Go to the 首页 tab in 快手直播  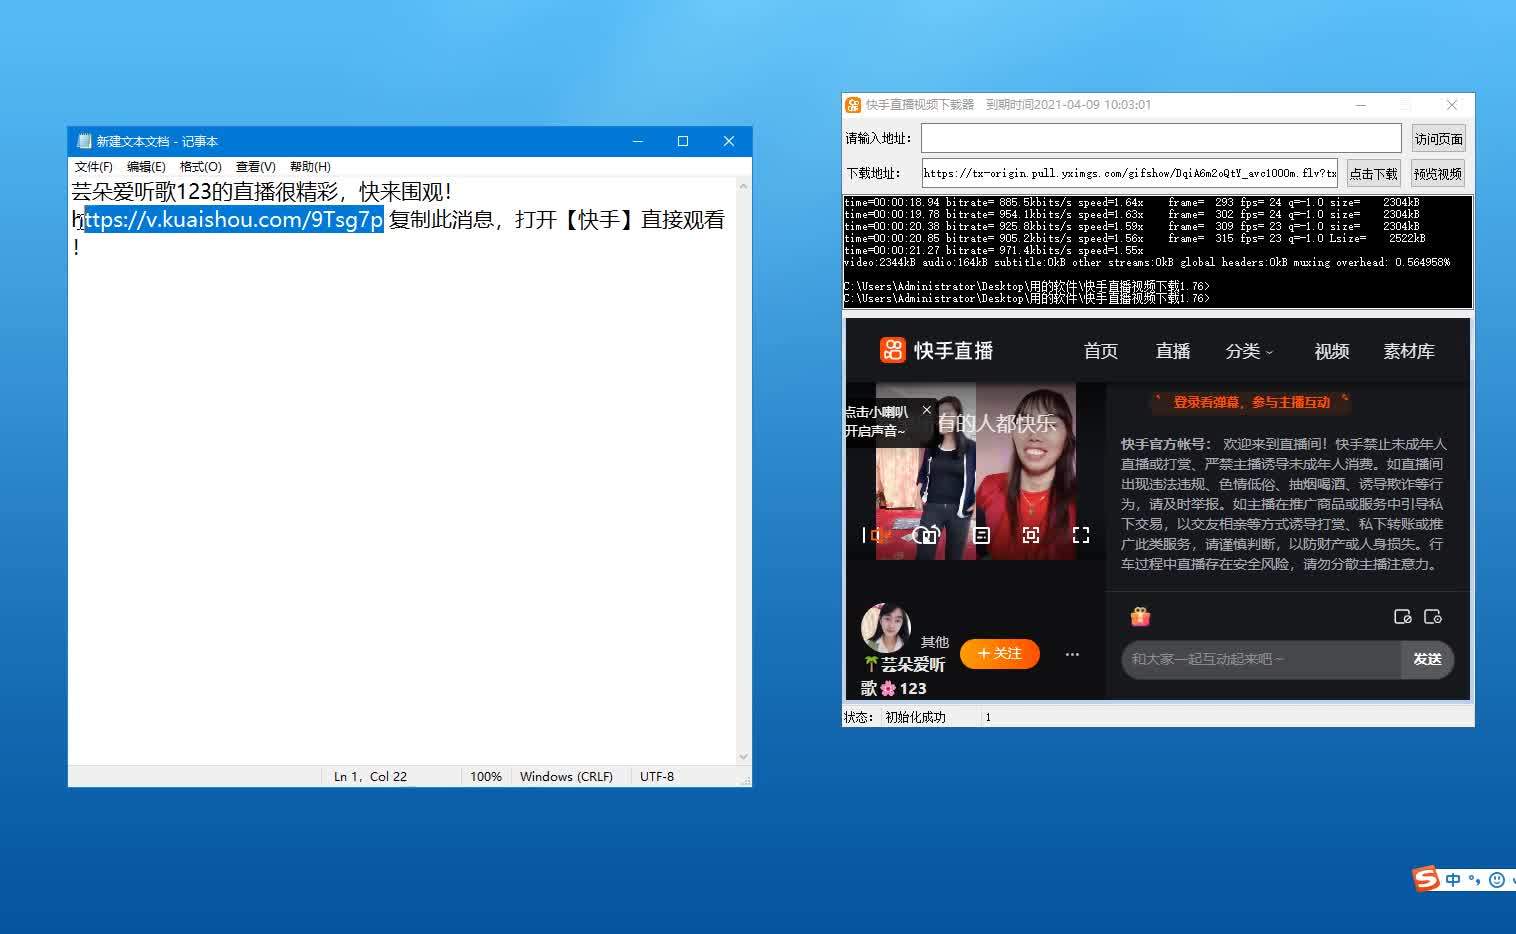[x=1100, y=351]
